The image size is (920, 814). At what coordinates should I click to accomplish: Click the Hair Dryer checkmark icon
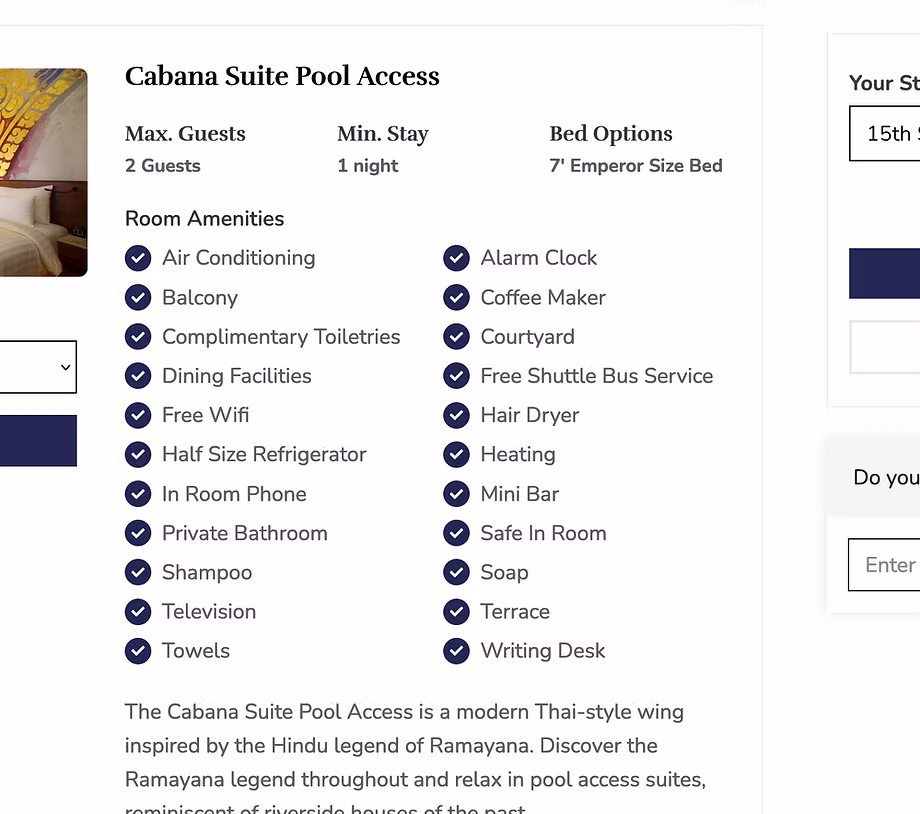point(456,415)
